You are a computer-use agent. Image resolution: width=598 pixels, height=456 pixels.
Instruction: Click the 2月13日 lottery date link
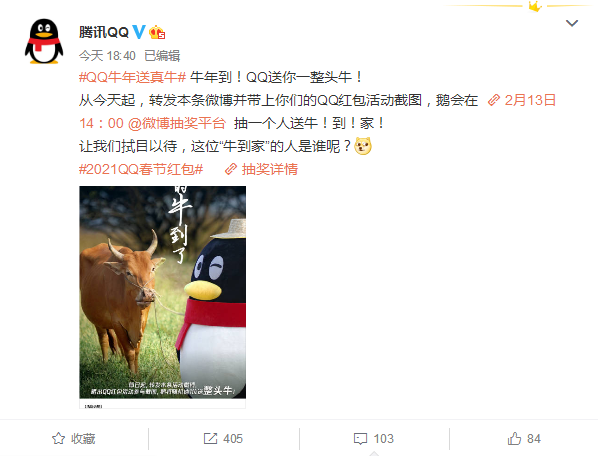point(521,100)
